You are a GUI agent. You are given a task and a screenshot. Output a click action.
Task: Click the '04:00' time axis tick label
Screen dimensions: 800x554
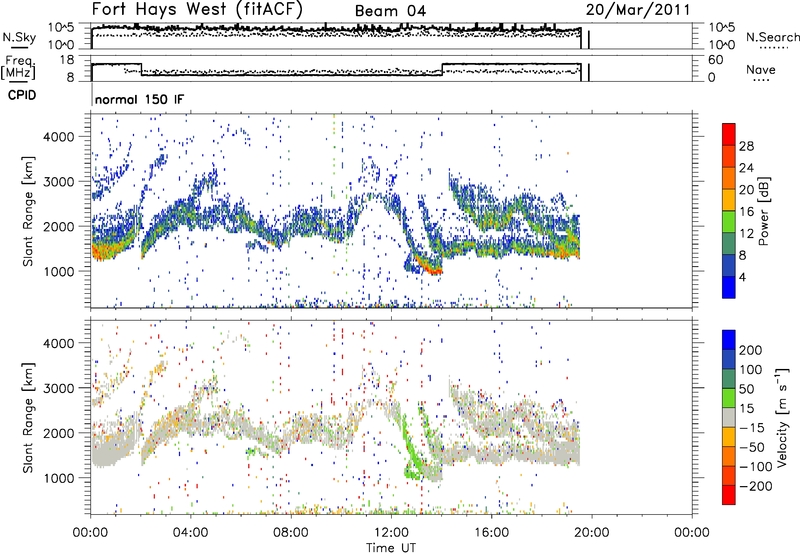point(190,533)
